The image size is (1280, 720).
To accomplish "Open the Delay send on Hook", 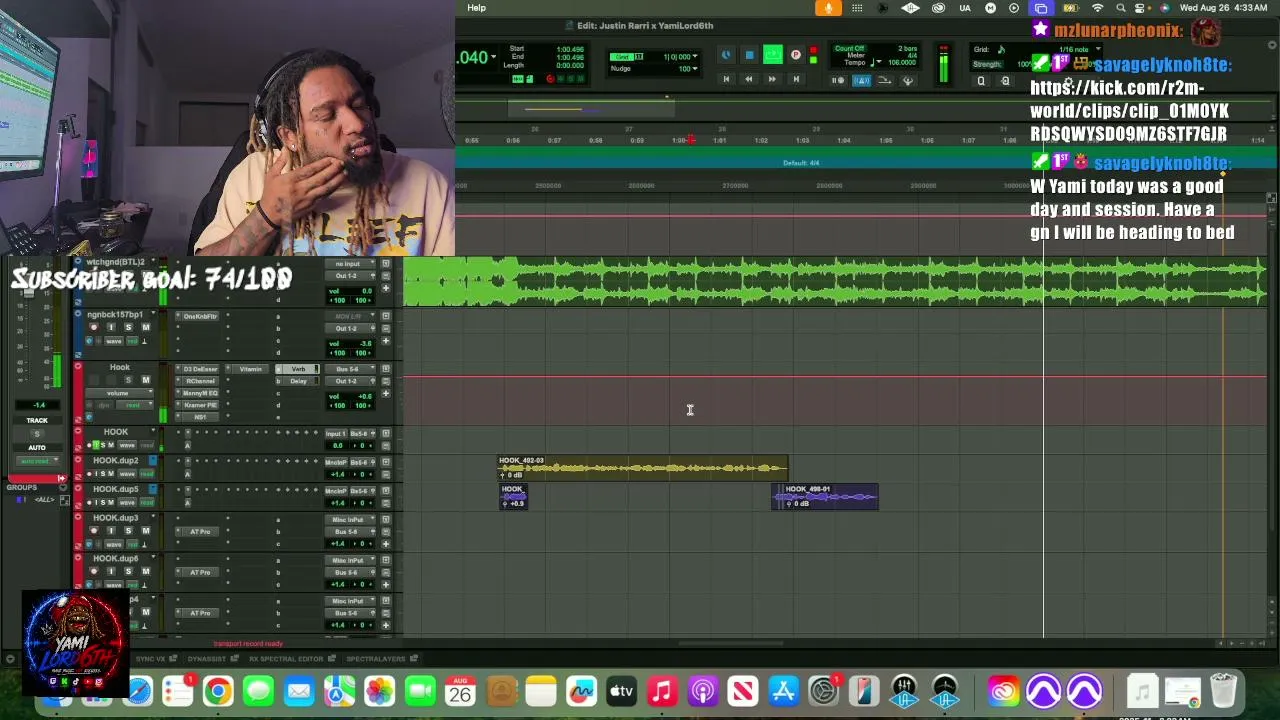I will [298, 381].
